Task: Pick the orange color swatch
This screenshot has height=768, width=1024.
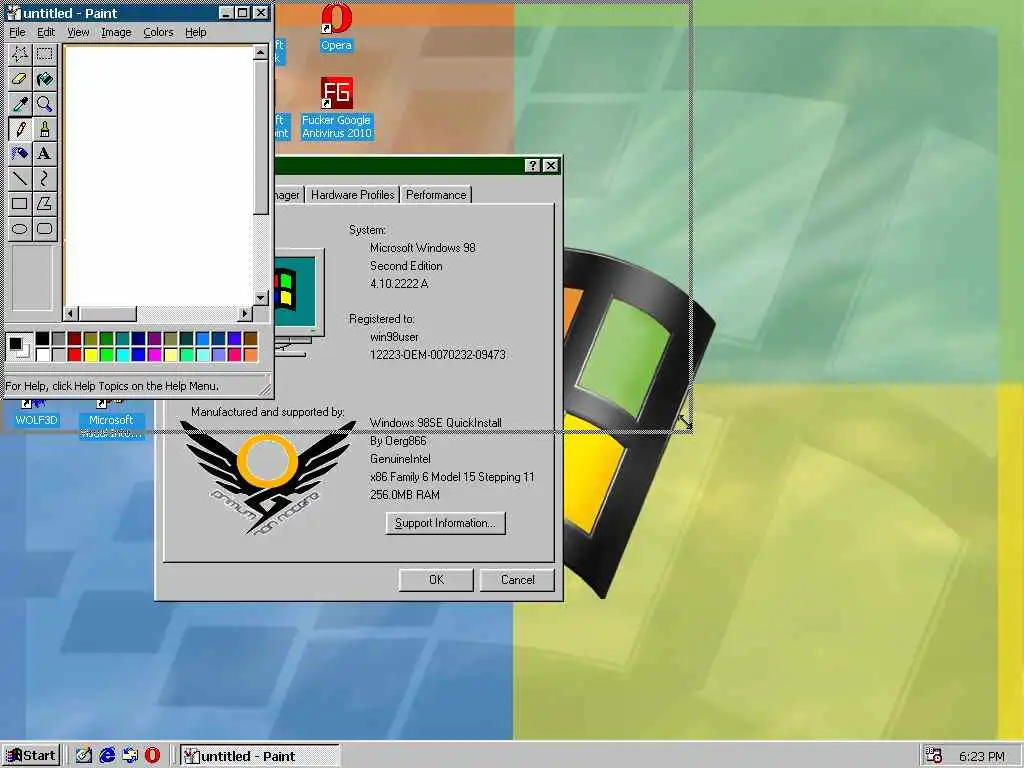Action: click(251, 355)
